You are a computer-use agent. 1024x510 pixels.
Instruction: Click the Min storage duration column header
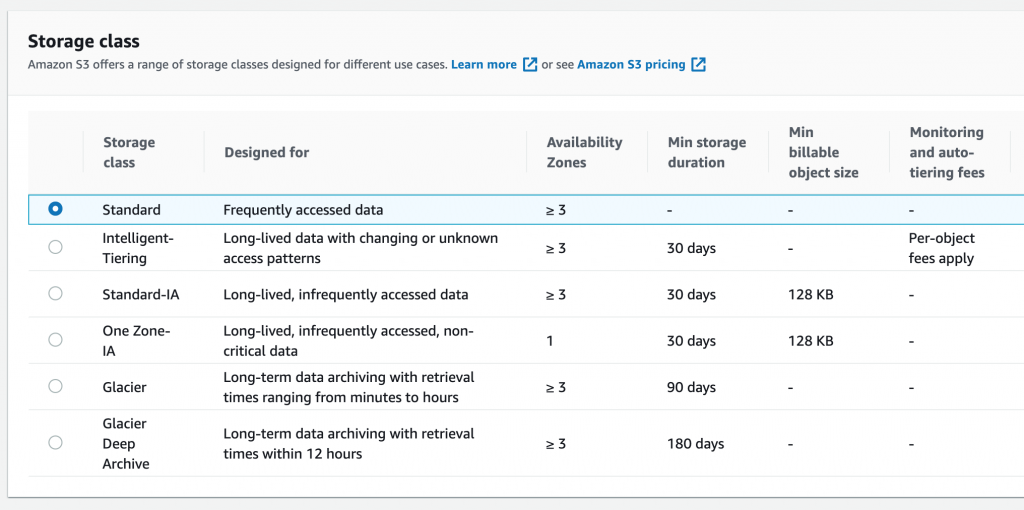click(x=707, y=152)
